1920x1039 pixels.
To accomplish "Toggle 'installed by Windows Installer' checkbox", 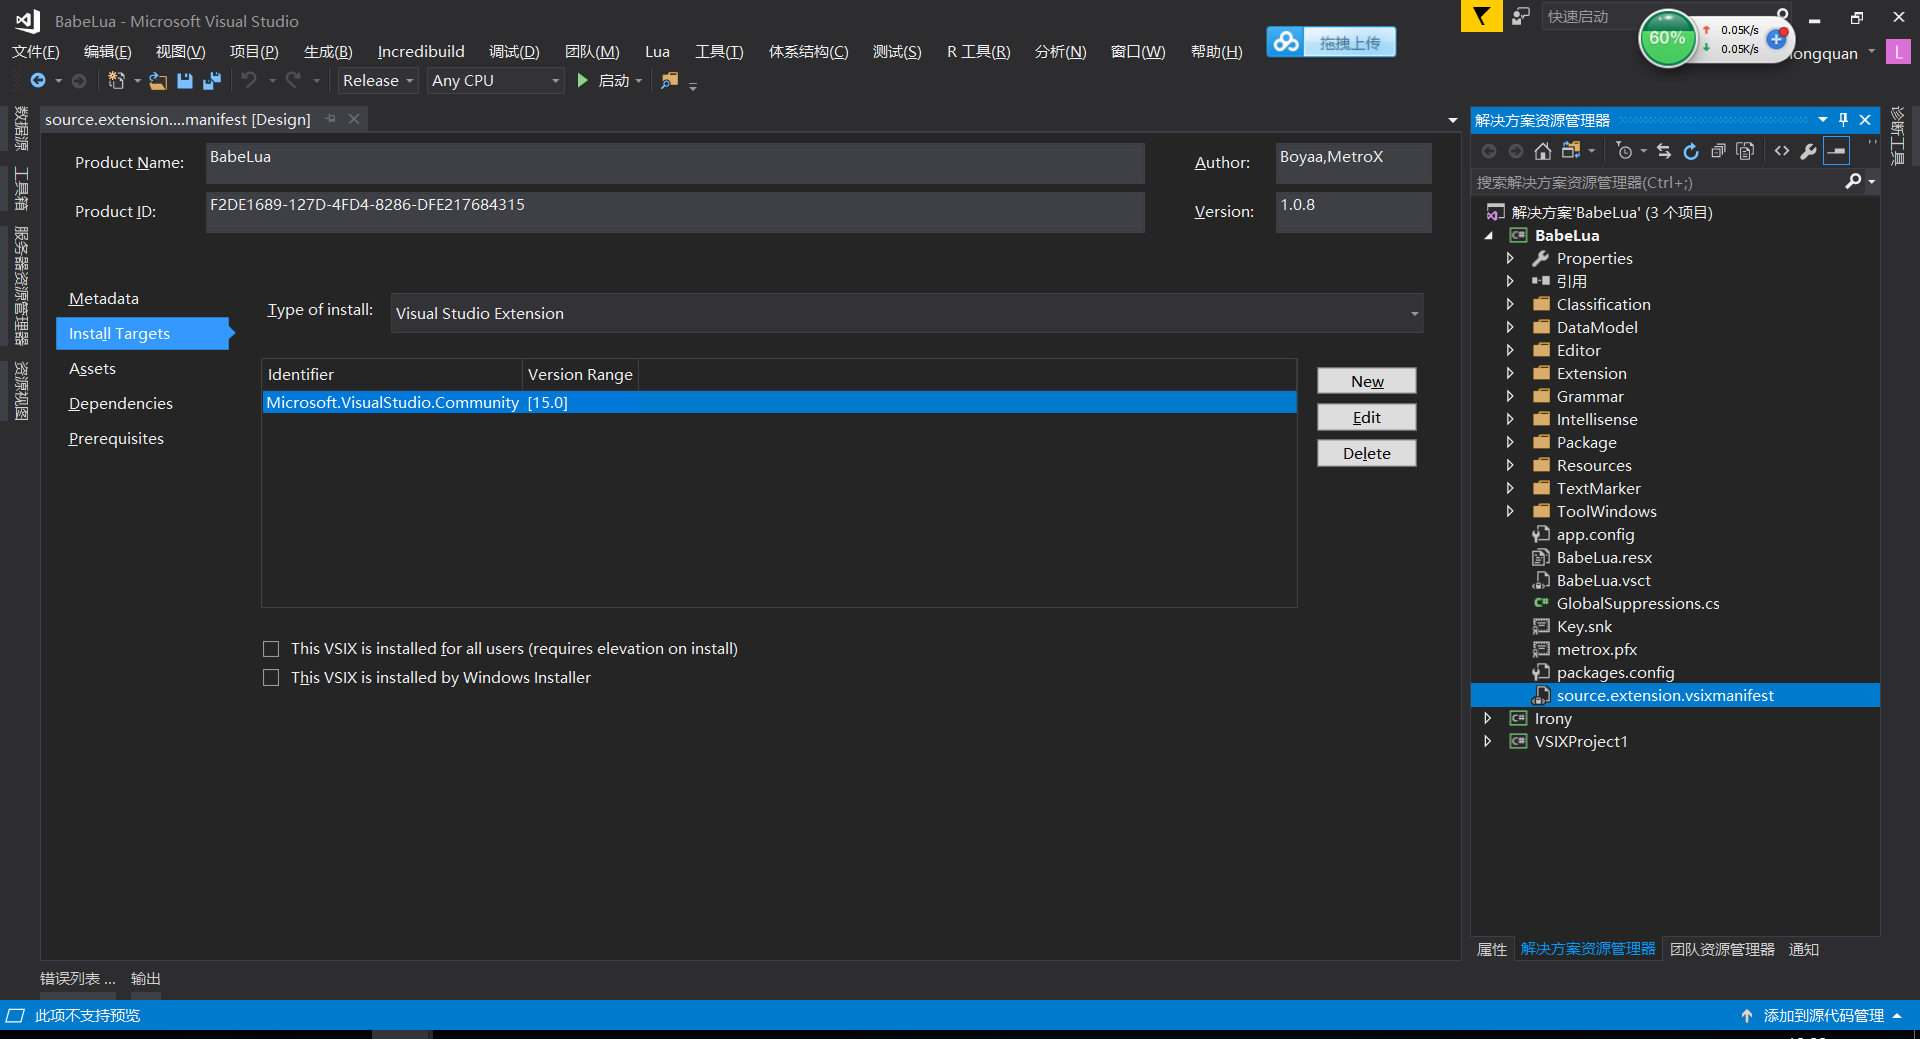I will click(x=271, y=678).
